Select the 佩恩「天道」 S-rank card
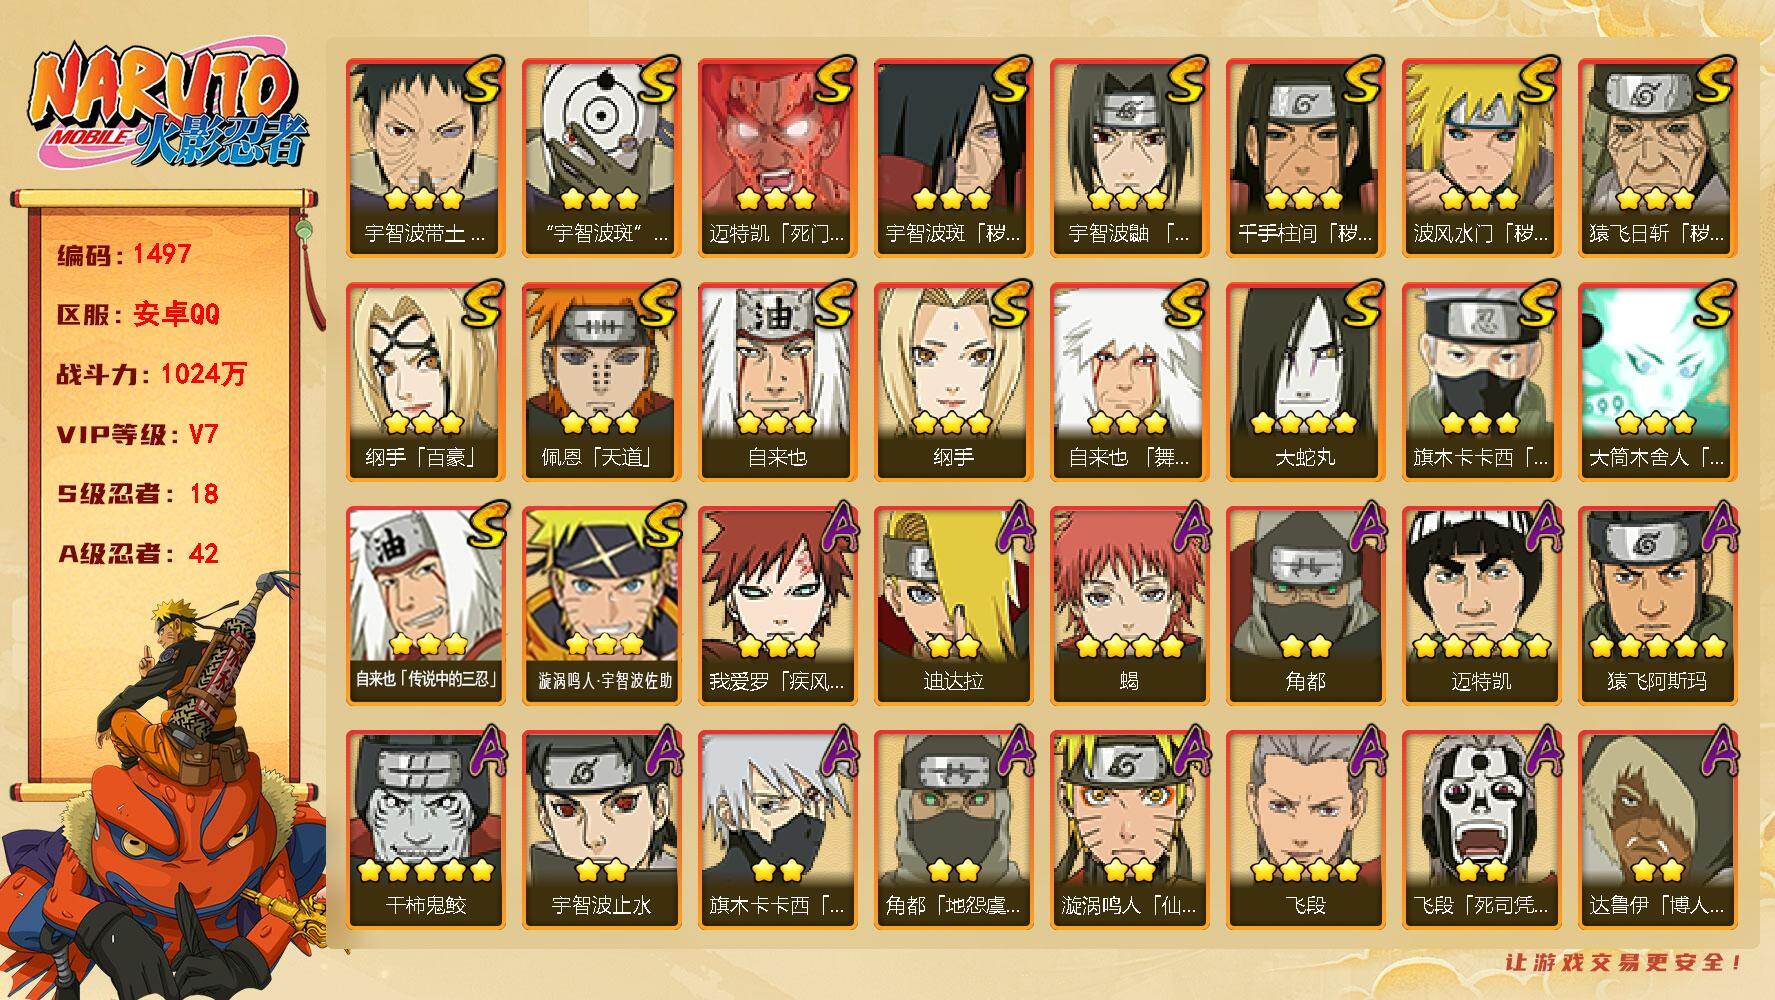Image resolution: width=1775 pixels, height=1000 pixels. 601,382
